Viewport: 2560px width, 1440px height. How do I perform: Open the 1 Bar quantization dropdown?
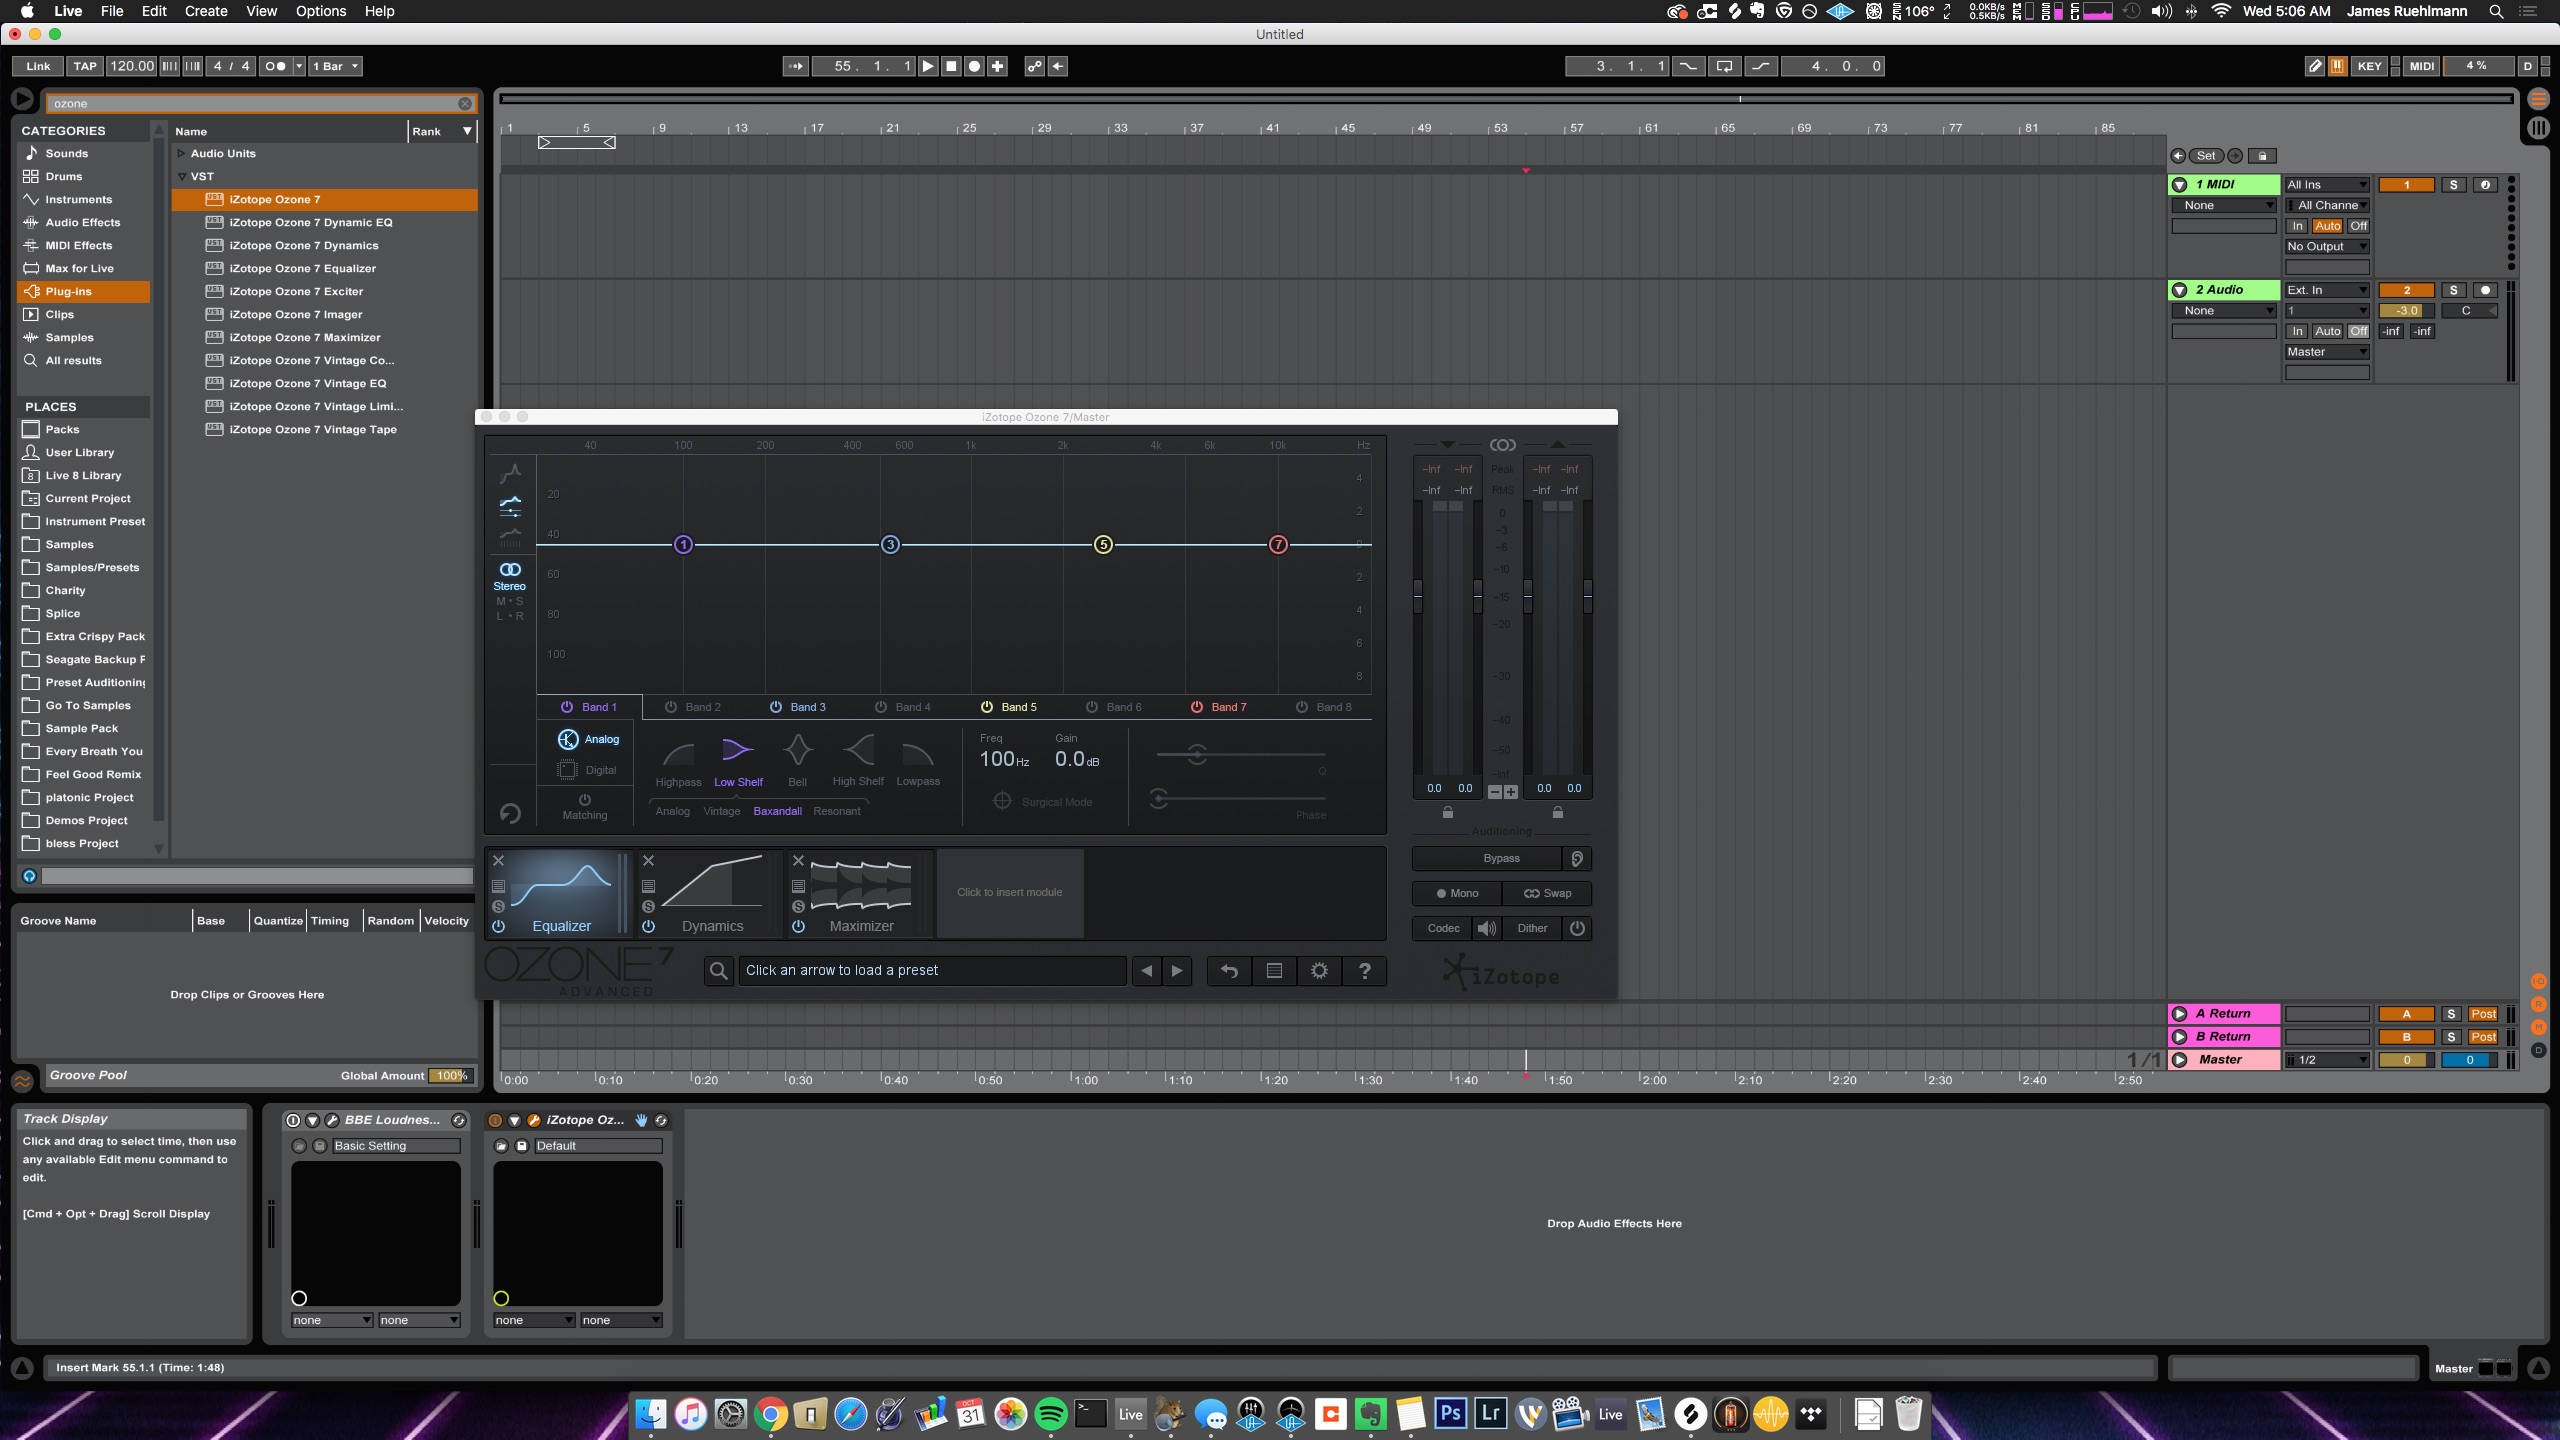[x=335, y=66]
